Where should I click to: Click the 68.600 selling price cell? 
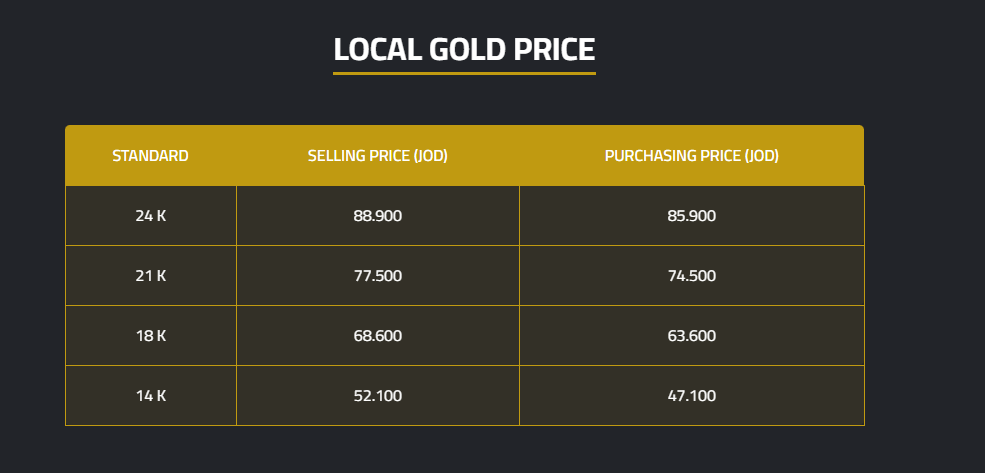coord(377,336)
